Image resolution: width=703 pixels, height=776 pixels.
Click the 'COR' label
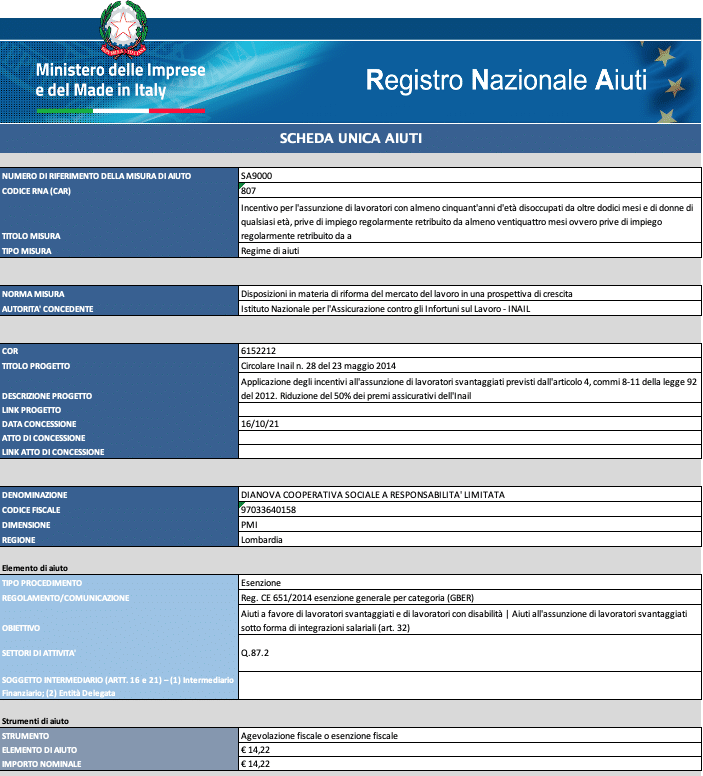[x=10, y=351]
